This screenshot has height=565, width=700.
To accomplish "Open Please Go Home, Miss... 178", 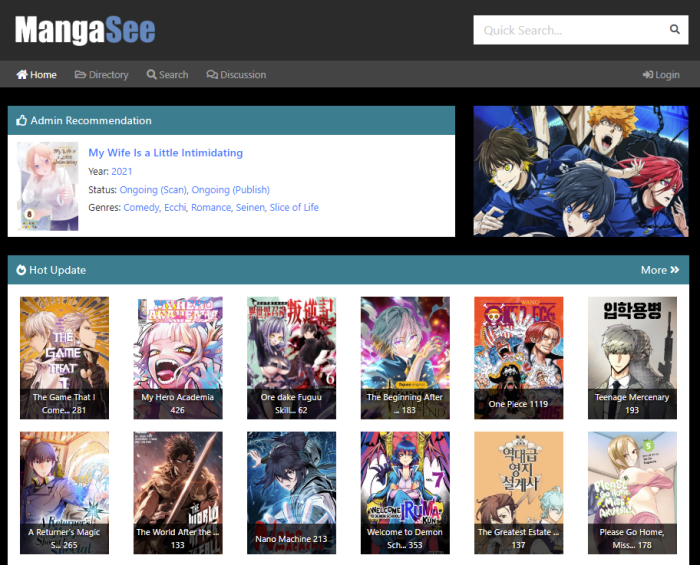I will [x=632, y=493].
